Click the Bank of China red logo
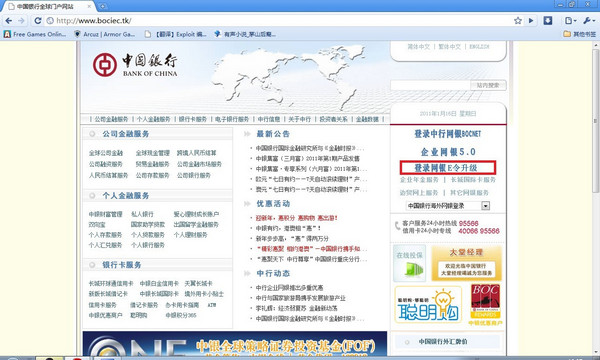This screenshot has height=360, width=600. 105,65
